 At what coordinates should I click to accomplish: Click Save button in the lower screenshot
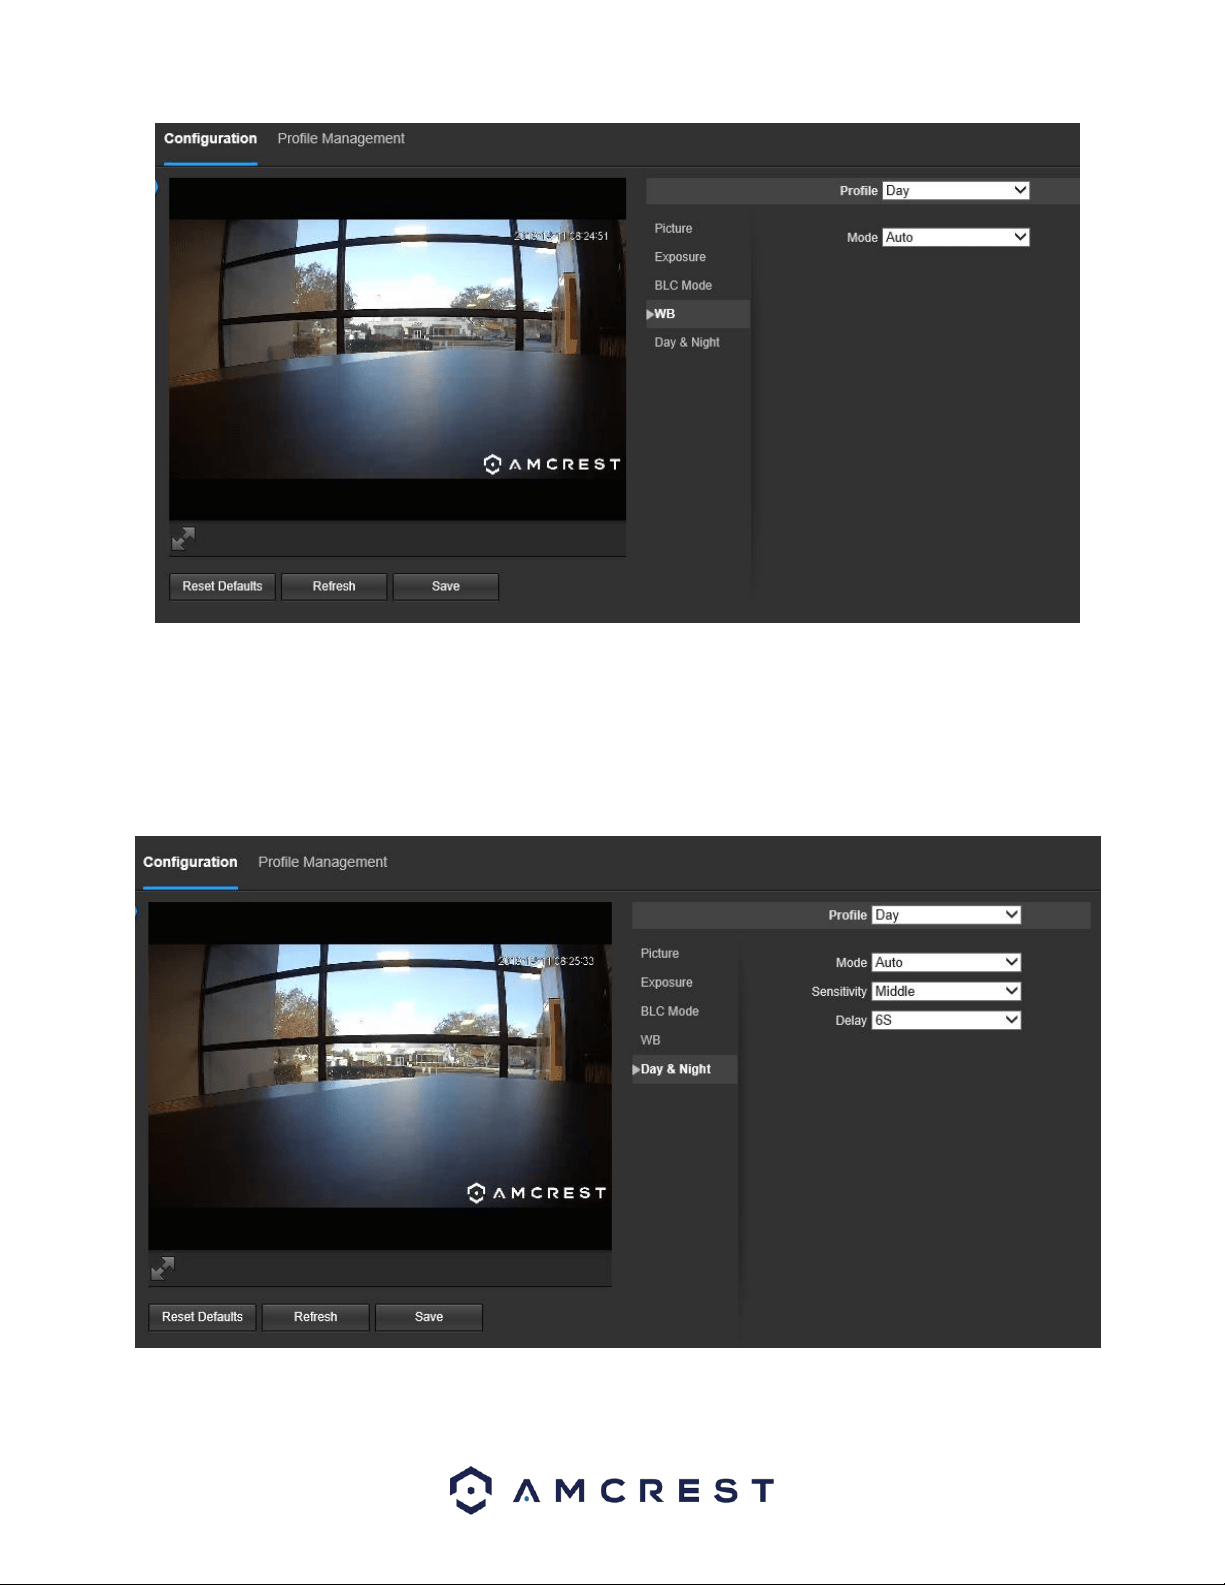(x=429, y=1317)
